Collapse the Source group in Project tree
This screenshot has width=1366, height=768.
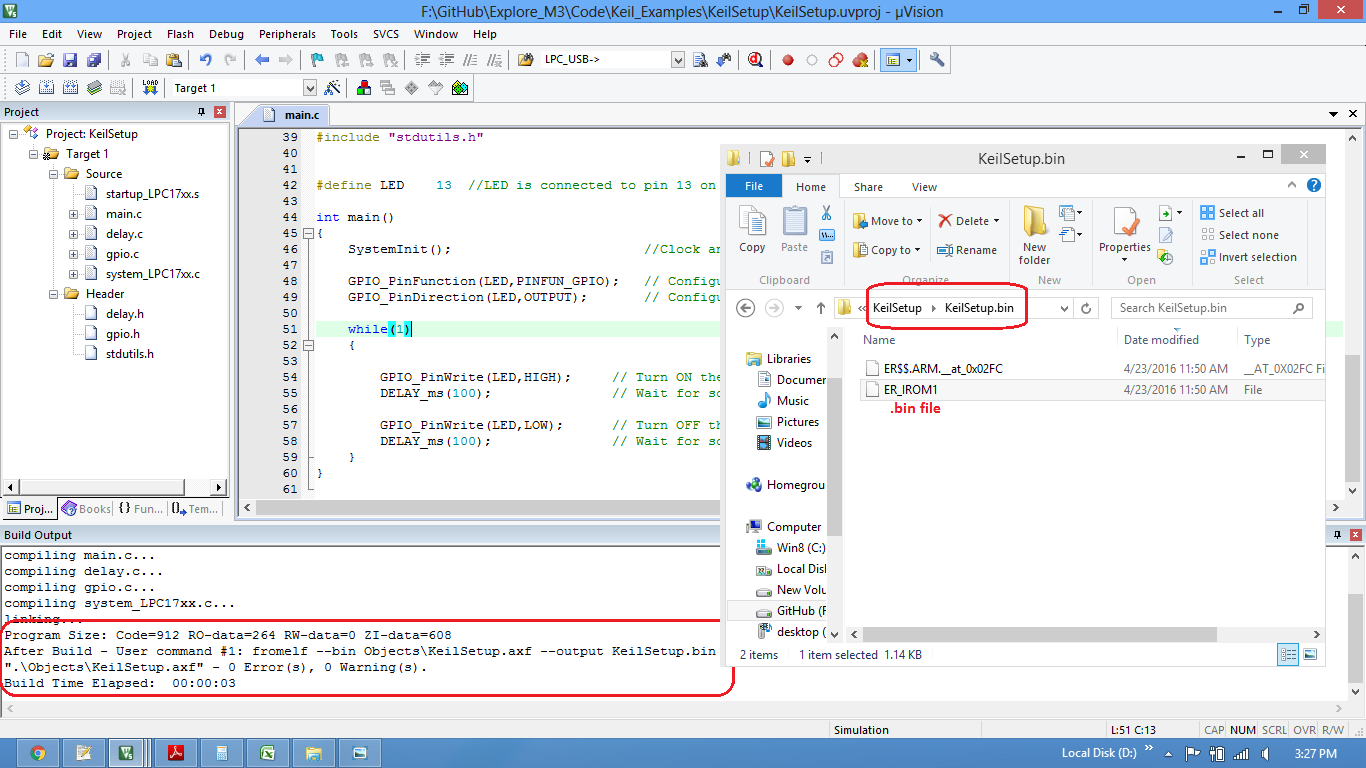[53, 174]
